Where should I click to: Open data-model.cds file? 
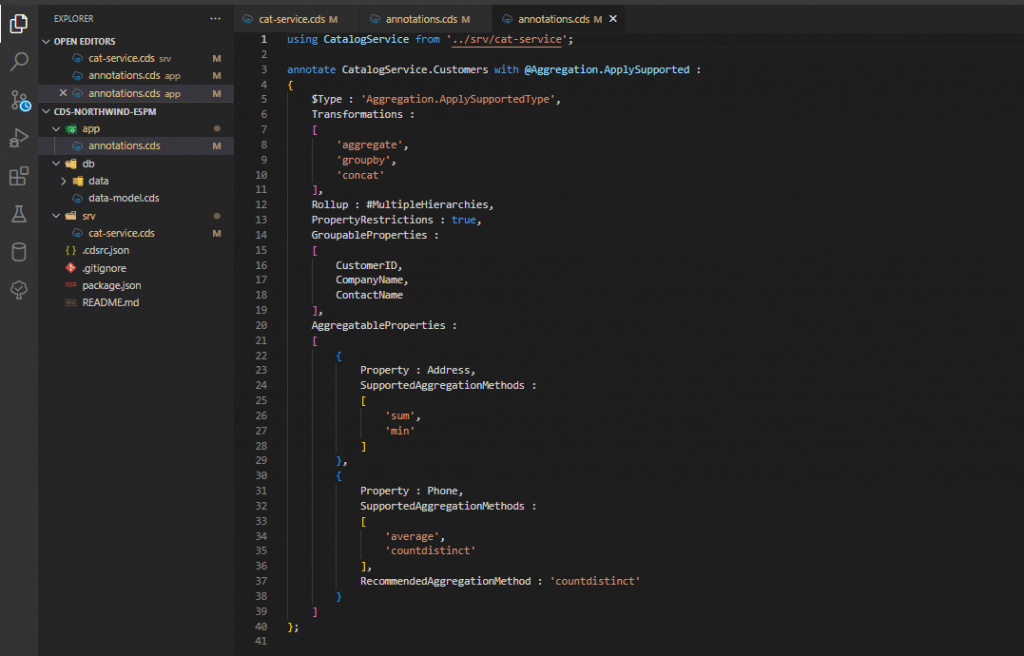coord(136,198)
